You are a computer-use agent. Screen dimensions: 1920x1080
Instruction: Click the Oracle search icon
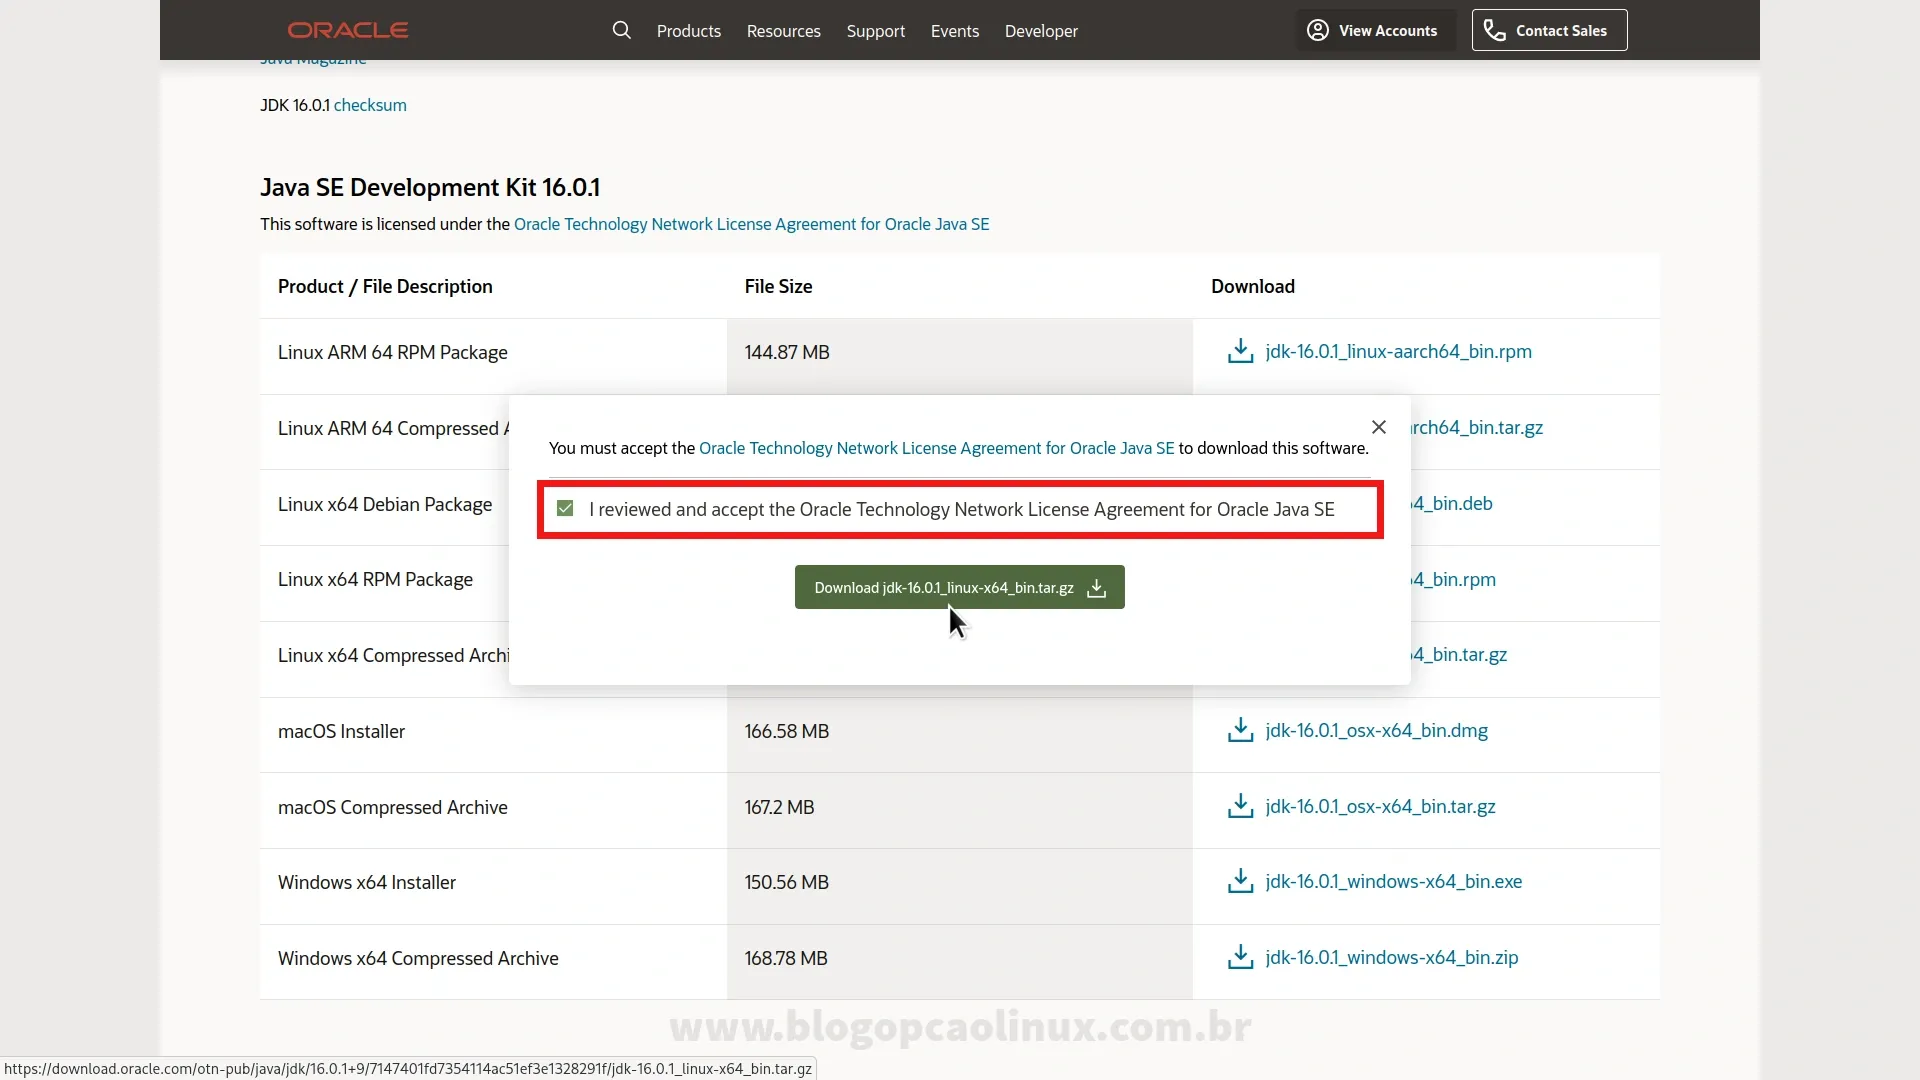click(621, 30)
